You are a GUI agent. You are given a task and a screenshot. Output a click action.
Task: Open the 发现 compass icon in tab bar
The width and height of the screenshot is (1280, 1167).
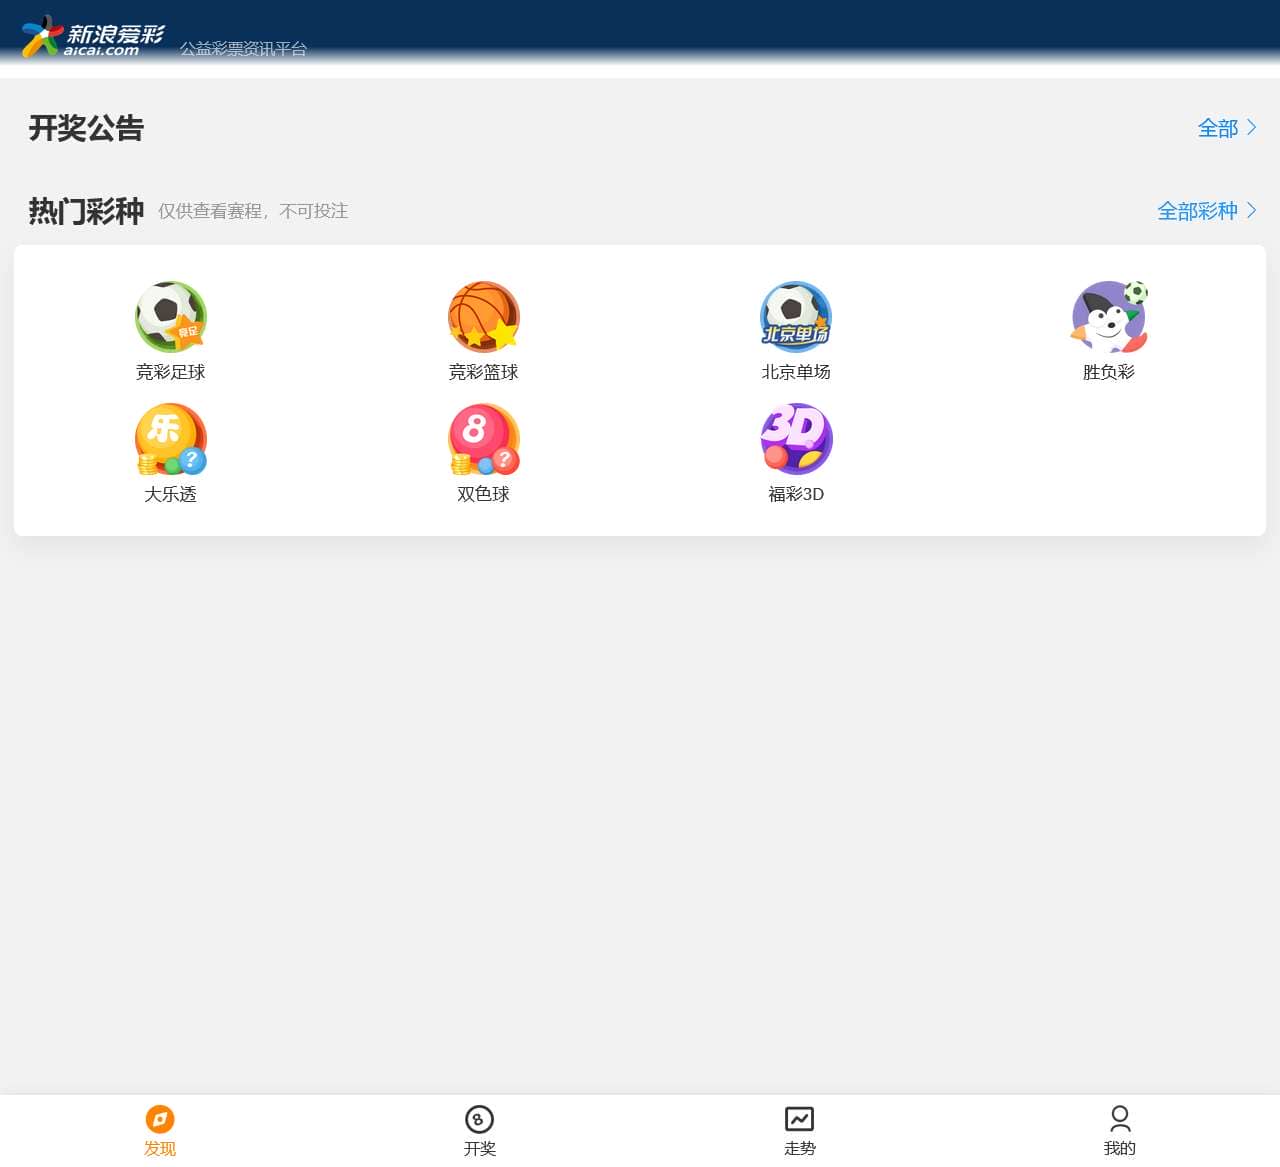[160, 1119]
